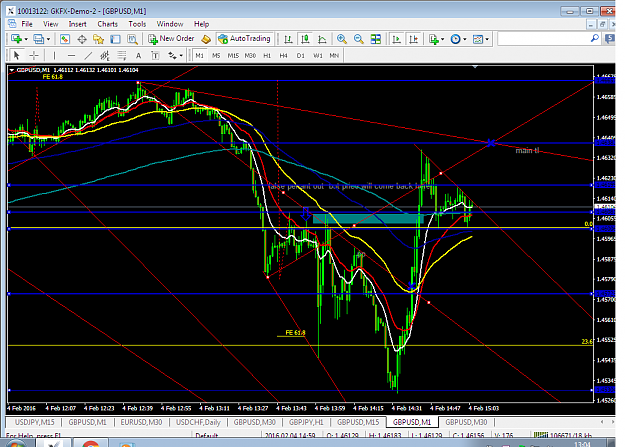Open the New Chart dropdown arrow
Image resolution: width=625 pixels, height=447 pixels.
click(26, 39)
